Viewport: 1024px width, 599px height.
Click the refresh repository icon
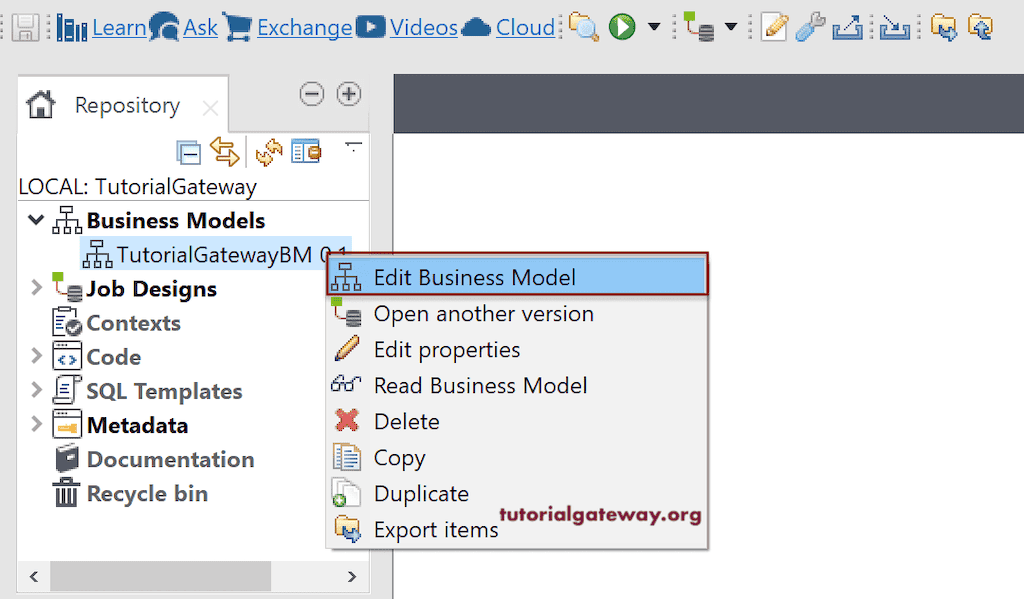pos(268,152)
